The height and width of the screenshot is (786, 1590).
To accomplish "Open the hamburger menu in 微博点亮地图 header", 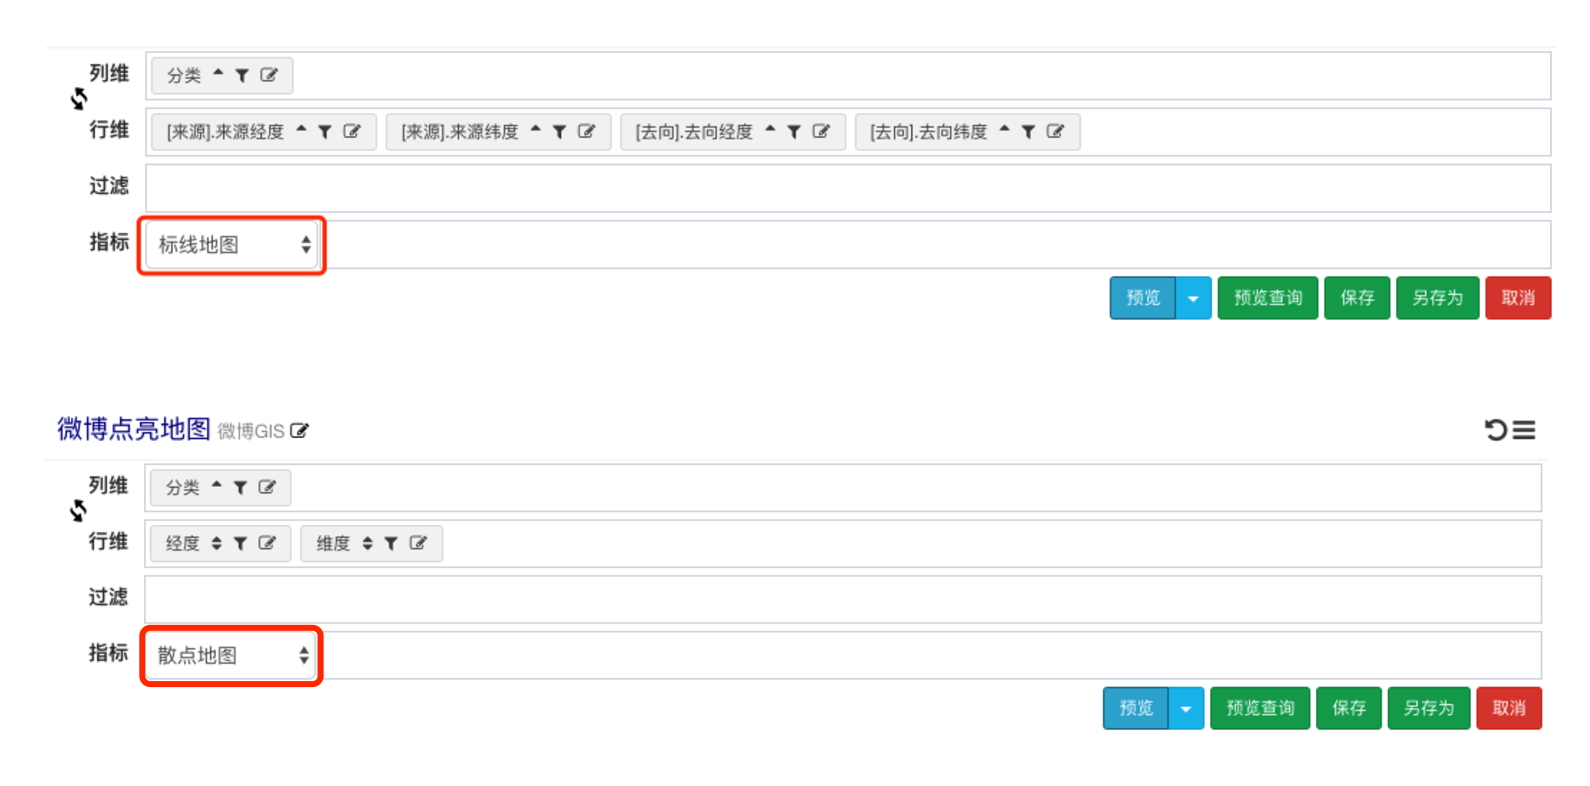I will (1524, 430).
